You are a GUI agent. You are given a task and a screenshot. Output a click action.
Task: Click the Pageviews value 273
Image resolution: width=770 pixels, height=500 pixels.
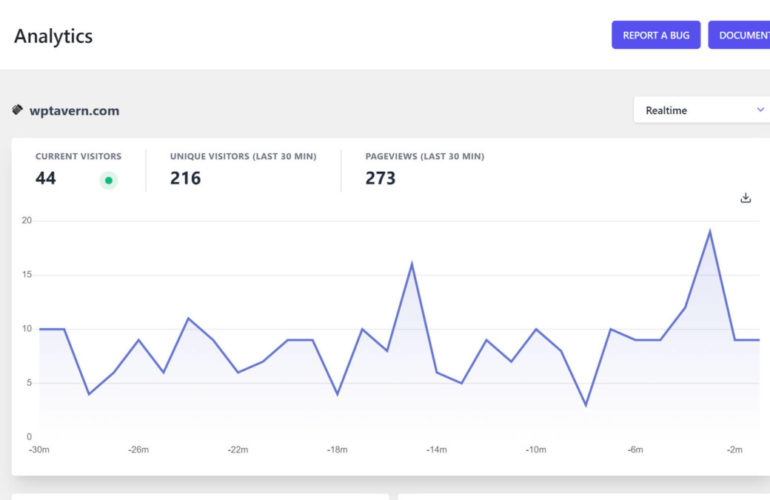[x=380, y=178]
